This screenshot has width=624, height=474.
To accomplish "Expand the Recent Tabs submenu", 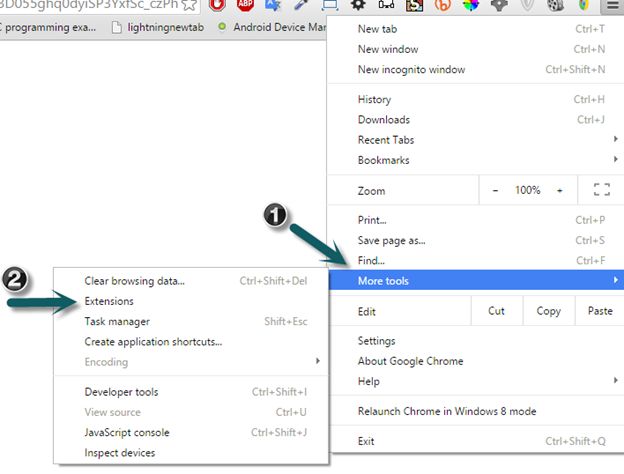I will (x=476, y=140).
